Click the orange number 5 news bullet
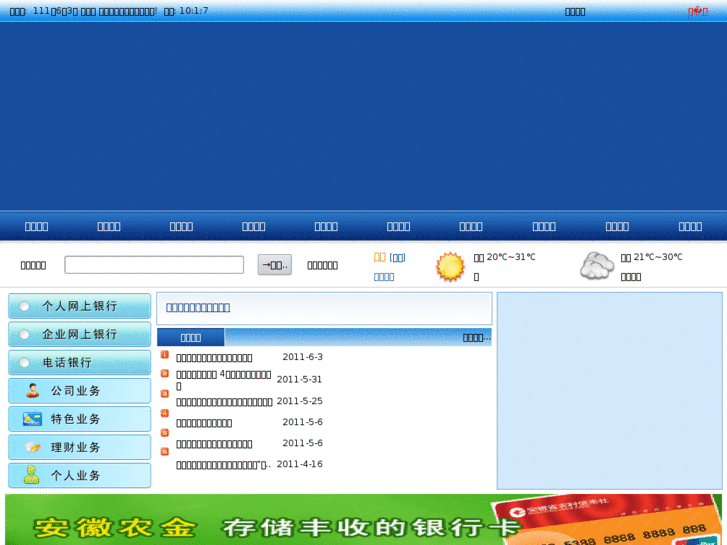 click(x=165, y=432)
